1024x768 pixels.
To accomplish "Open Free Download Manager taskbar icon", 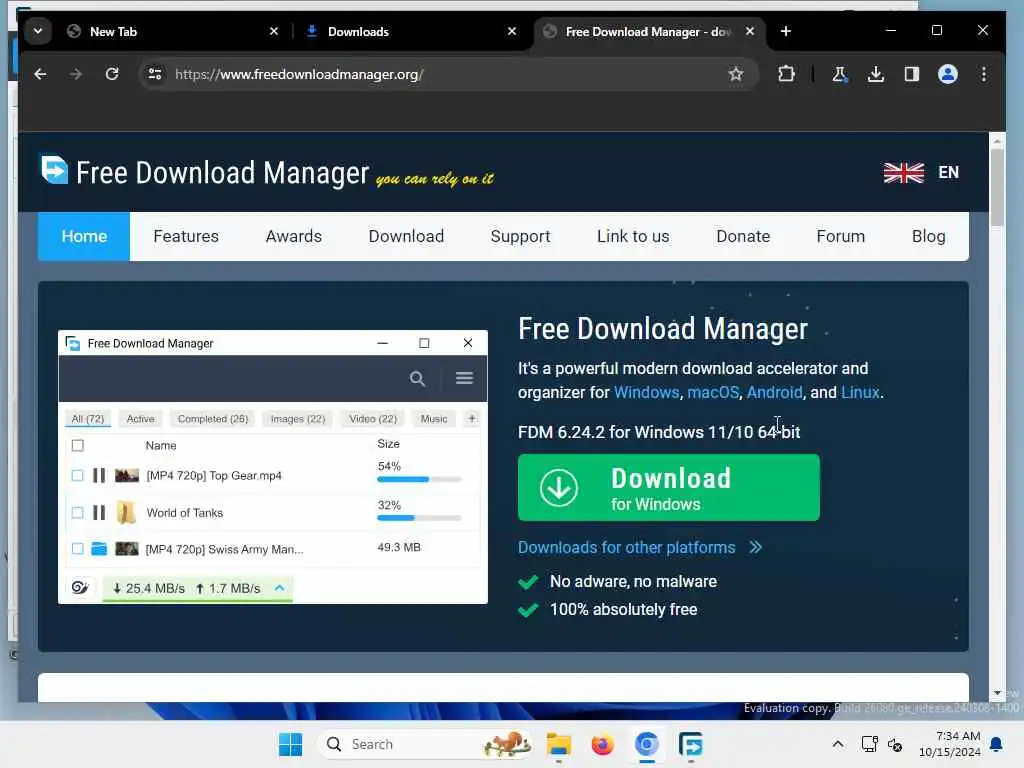I will [x=690, y=744].
